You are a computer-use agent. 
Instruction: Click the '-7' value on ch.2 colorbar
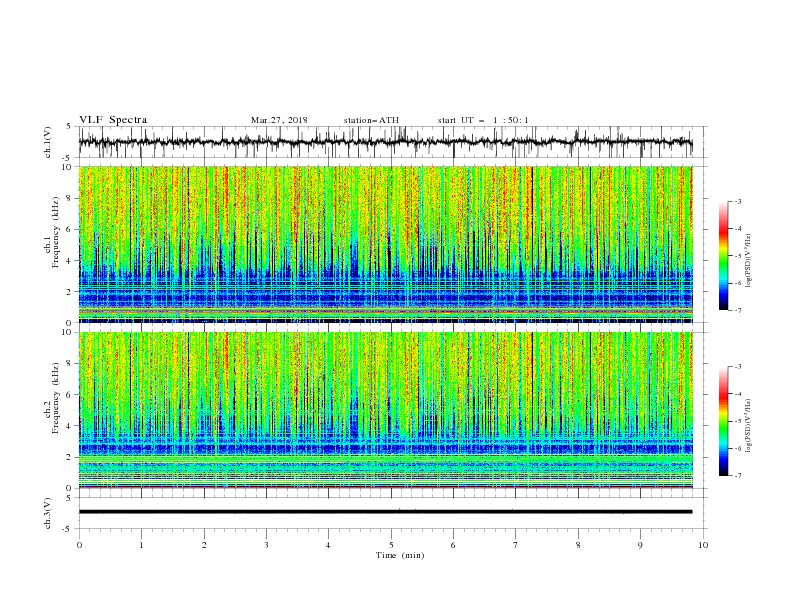coord(737,476)
